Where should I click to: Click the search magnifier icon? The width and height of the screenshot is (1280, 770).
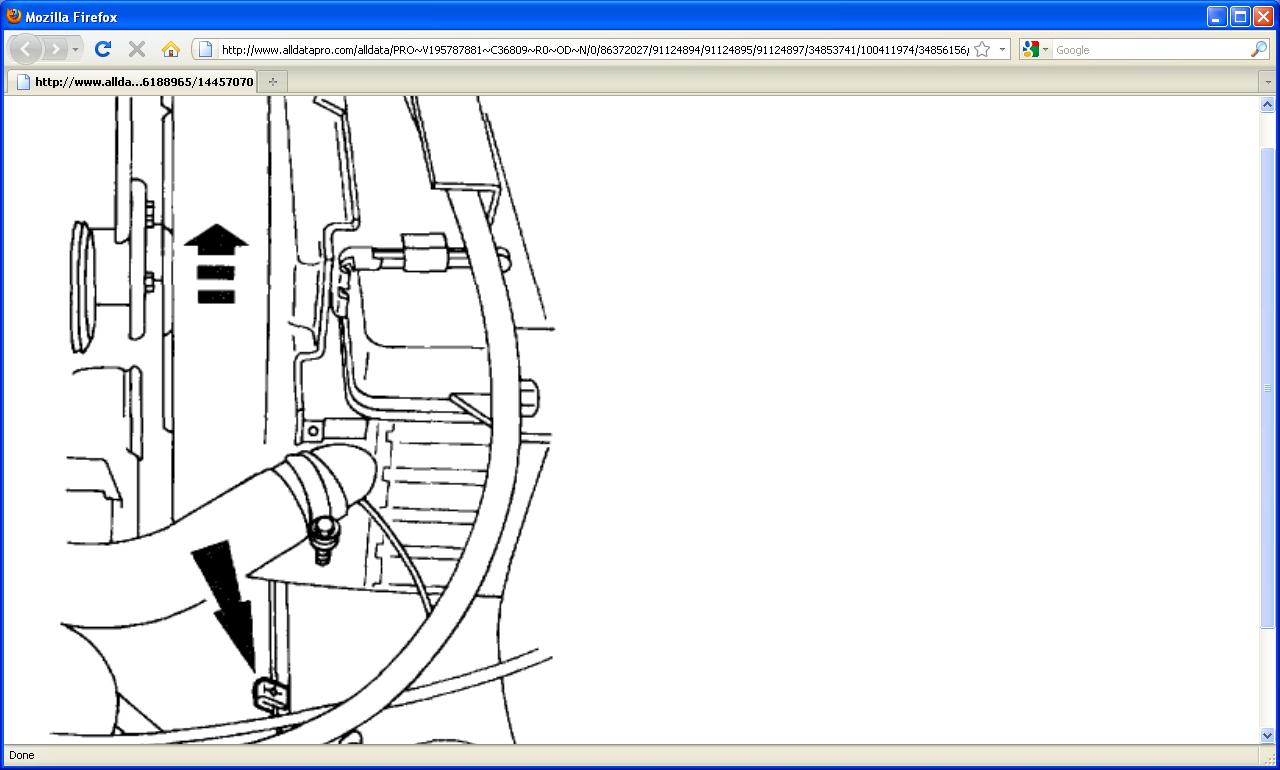tap(1259, 49)
